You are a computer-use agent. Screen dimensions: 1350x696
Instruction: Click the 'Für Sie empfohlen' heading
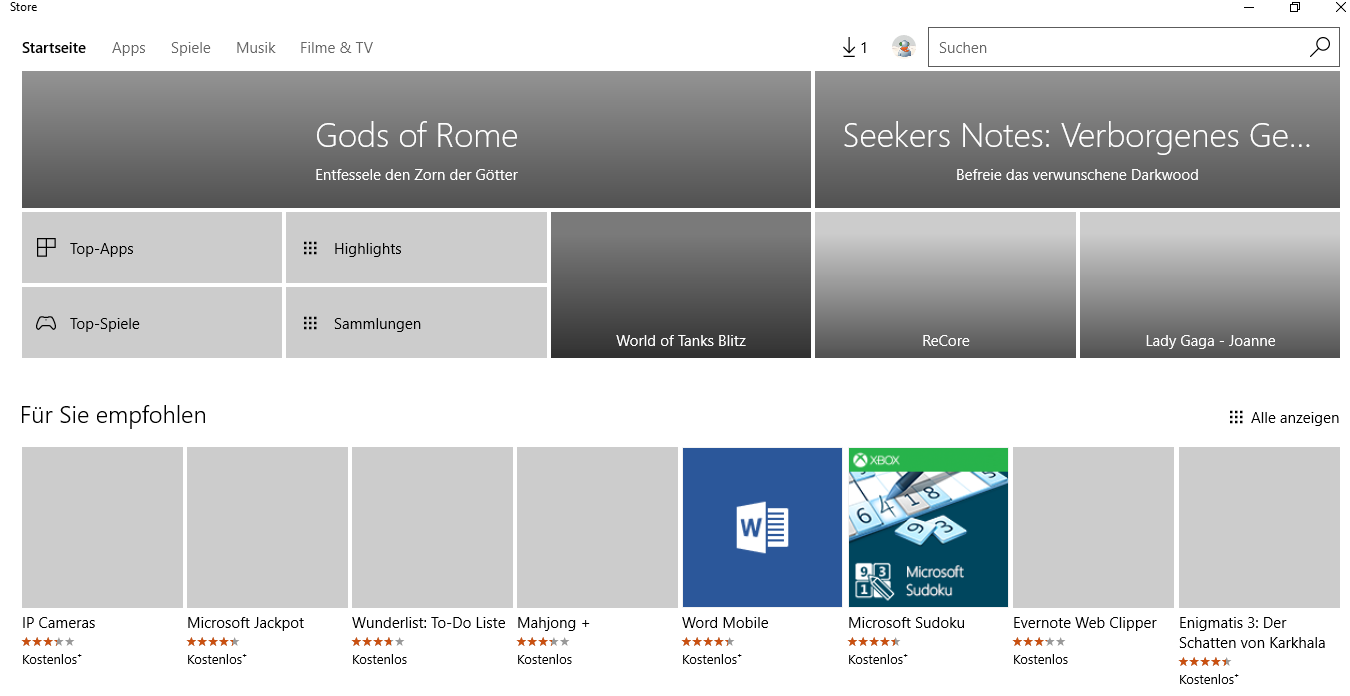click(x=113, y=415)
